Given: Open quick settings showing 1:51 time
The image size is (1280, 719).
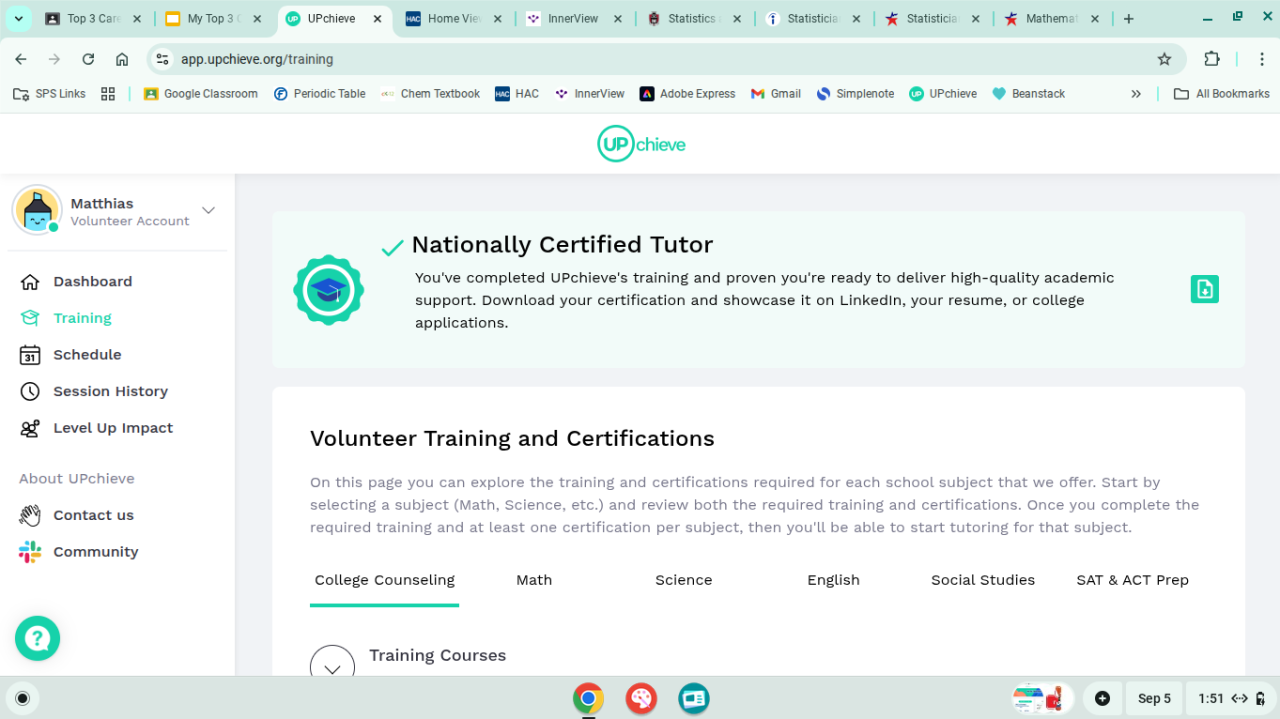Looking at the screenshot, I should pyautogui.click(x=1231, y=698).
